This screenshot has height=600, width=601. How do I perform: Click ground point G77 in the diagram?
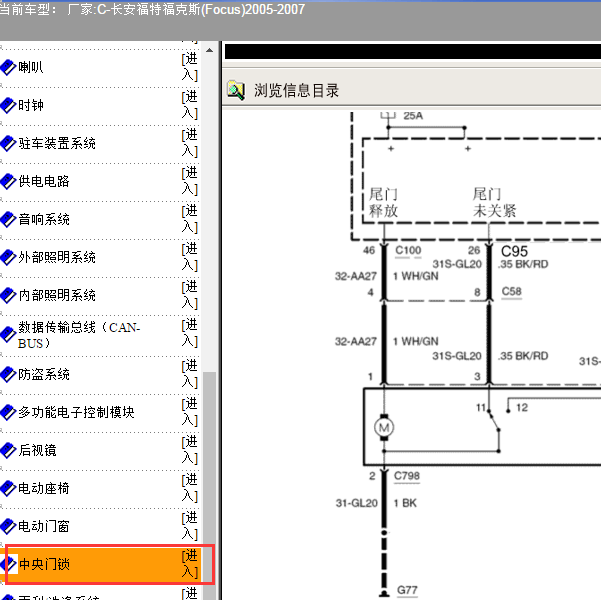(407, 590)
